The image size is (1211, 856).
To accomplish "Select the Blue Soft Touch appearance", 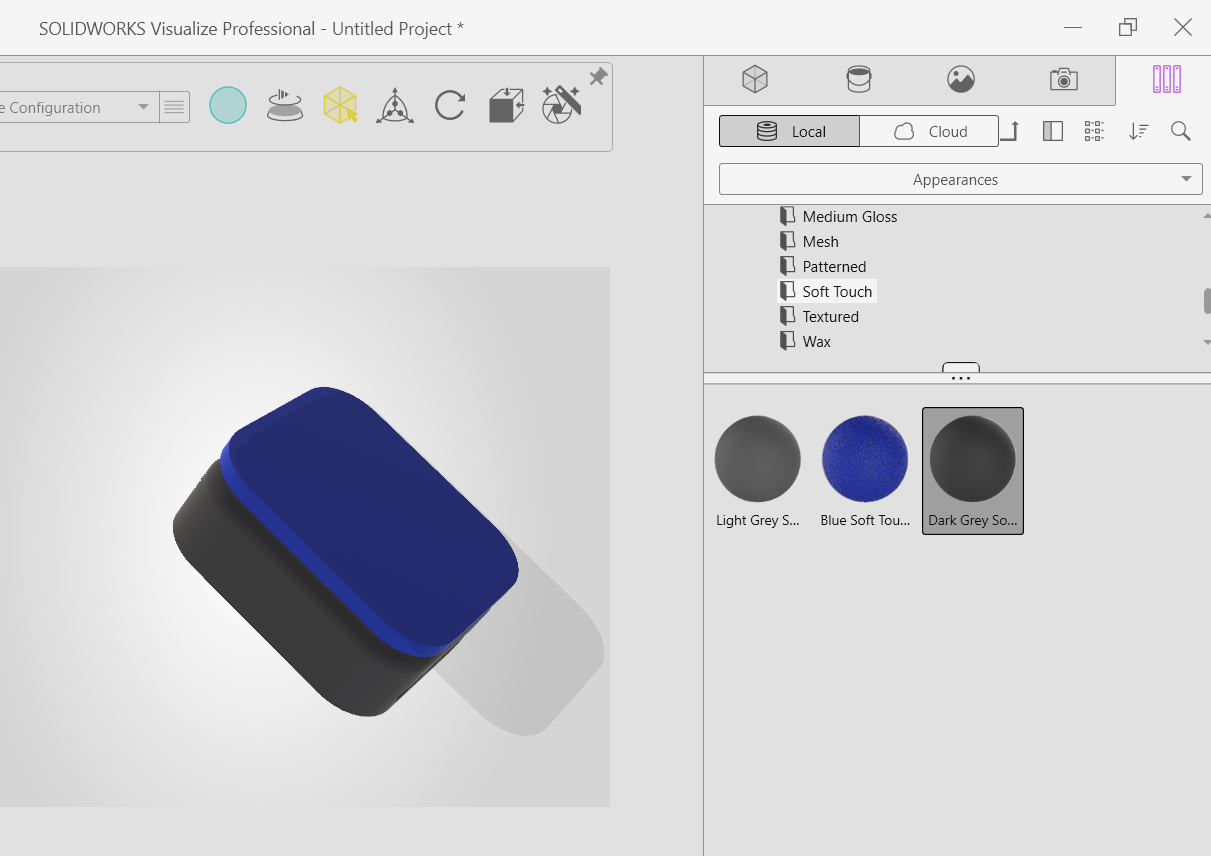I will [865, 470].
